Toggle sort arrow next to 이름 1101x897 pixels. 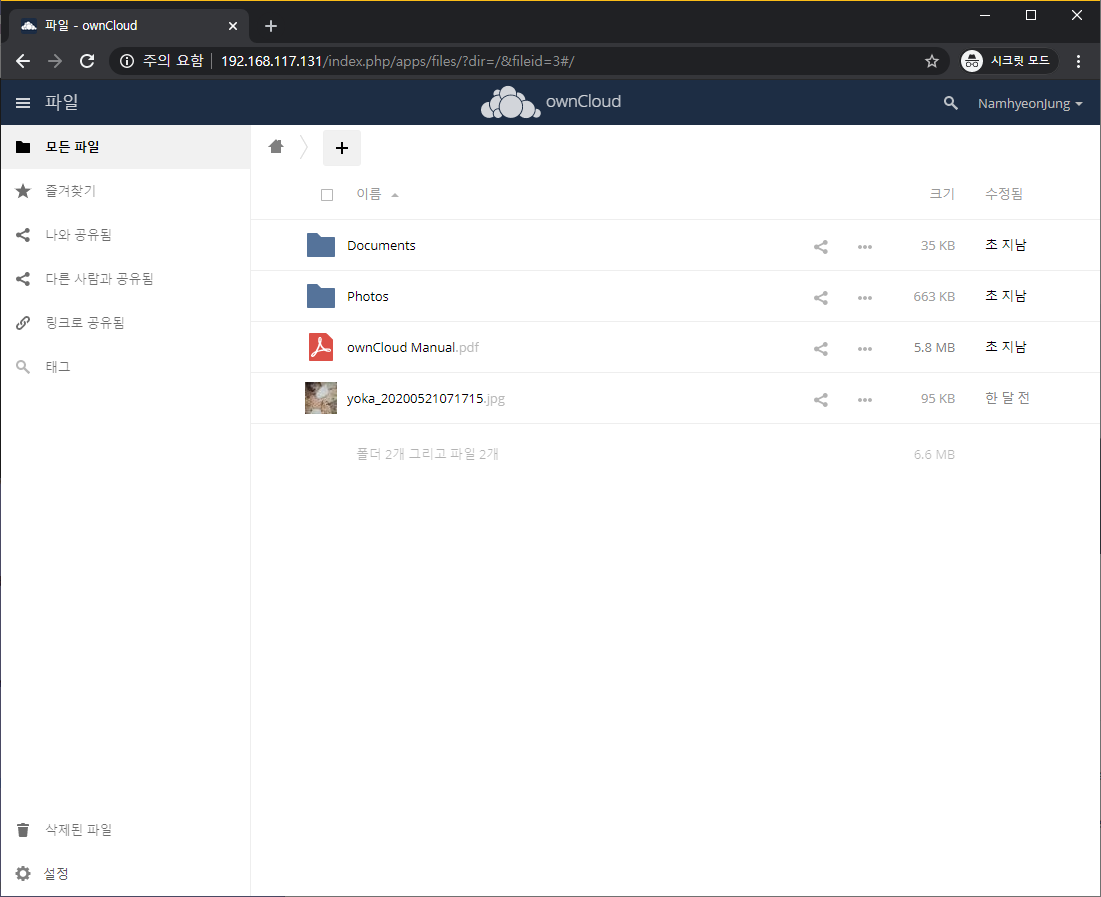click(x=395, y=195)
